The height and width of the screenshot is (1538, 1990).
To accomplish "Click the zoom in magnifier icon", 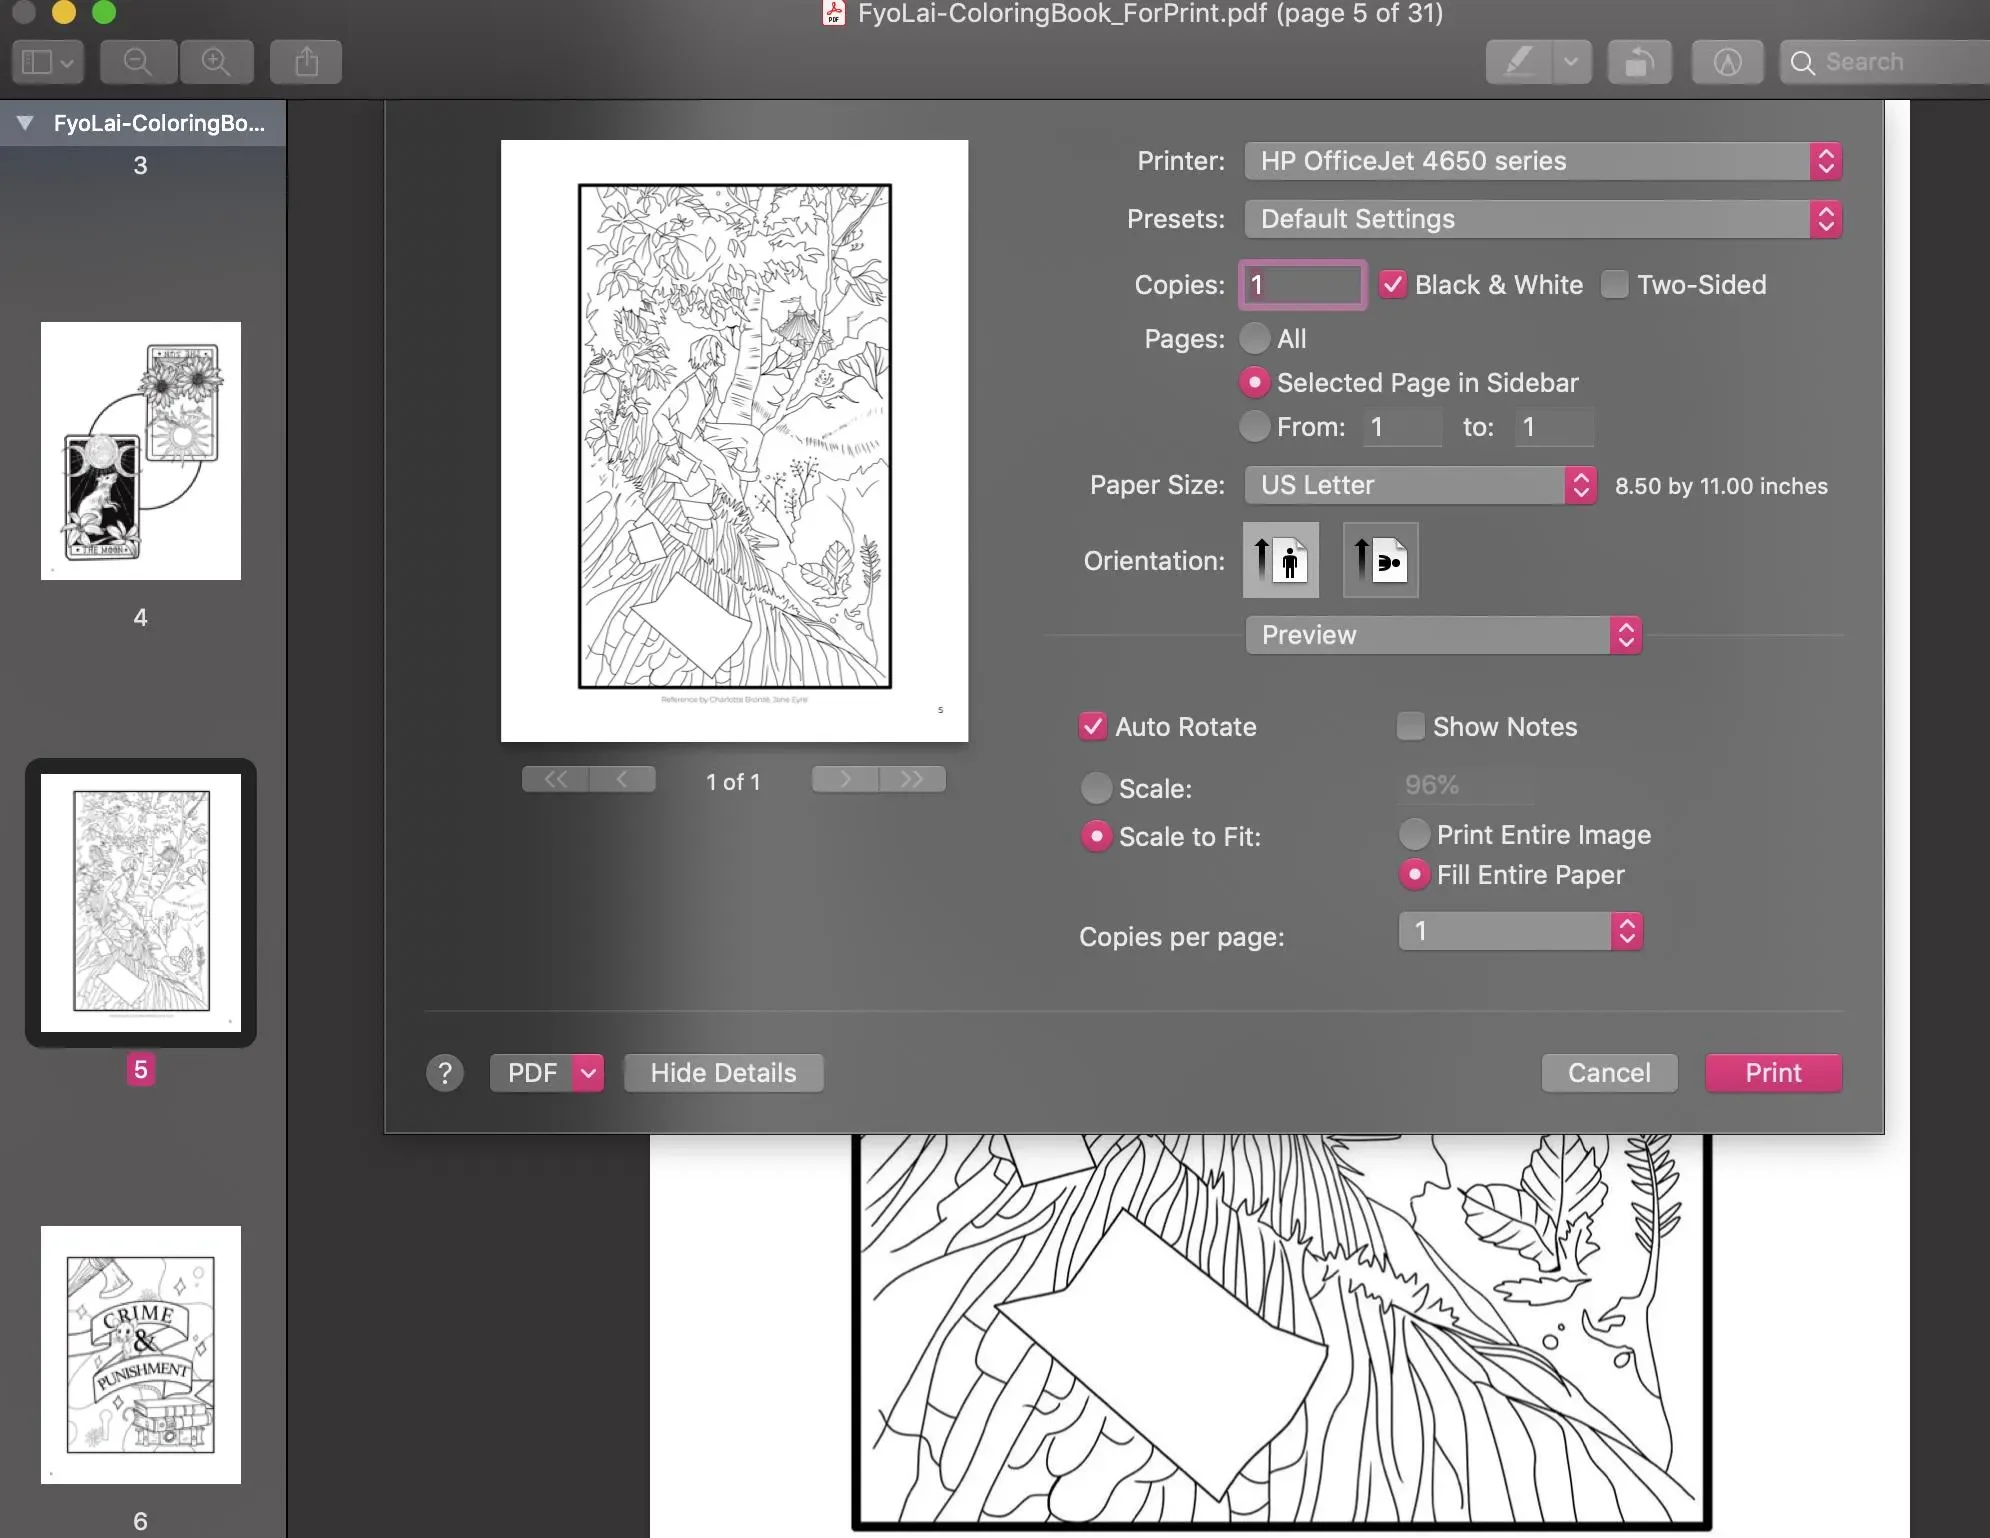I will (x=216, y=62).
